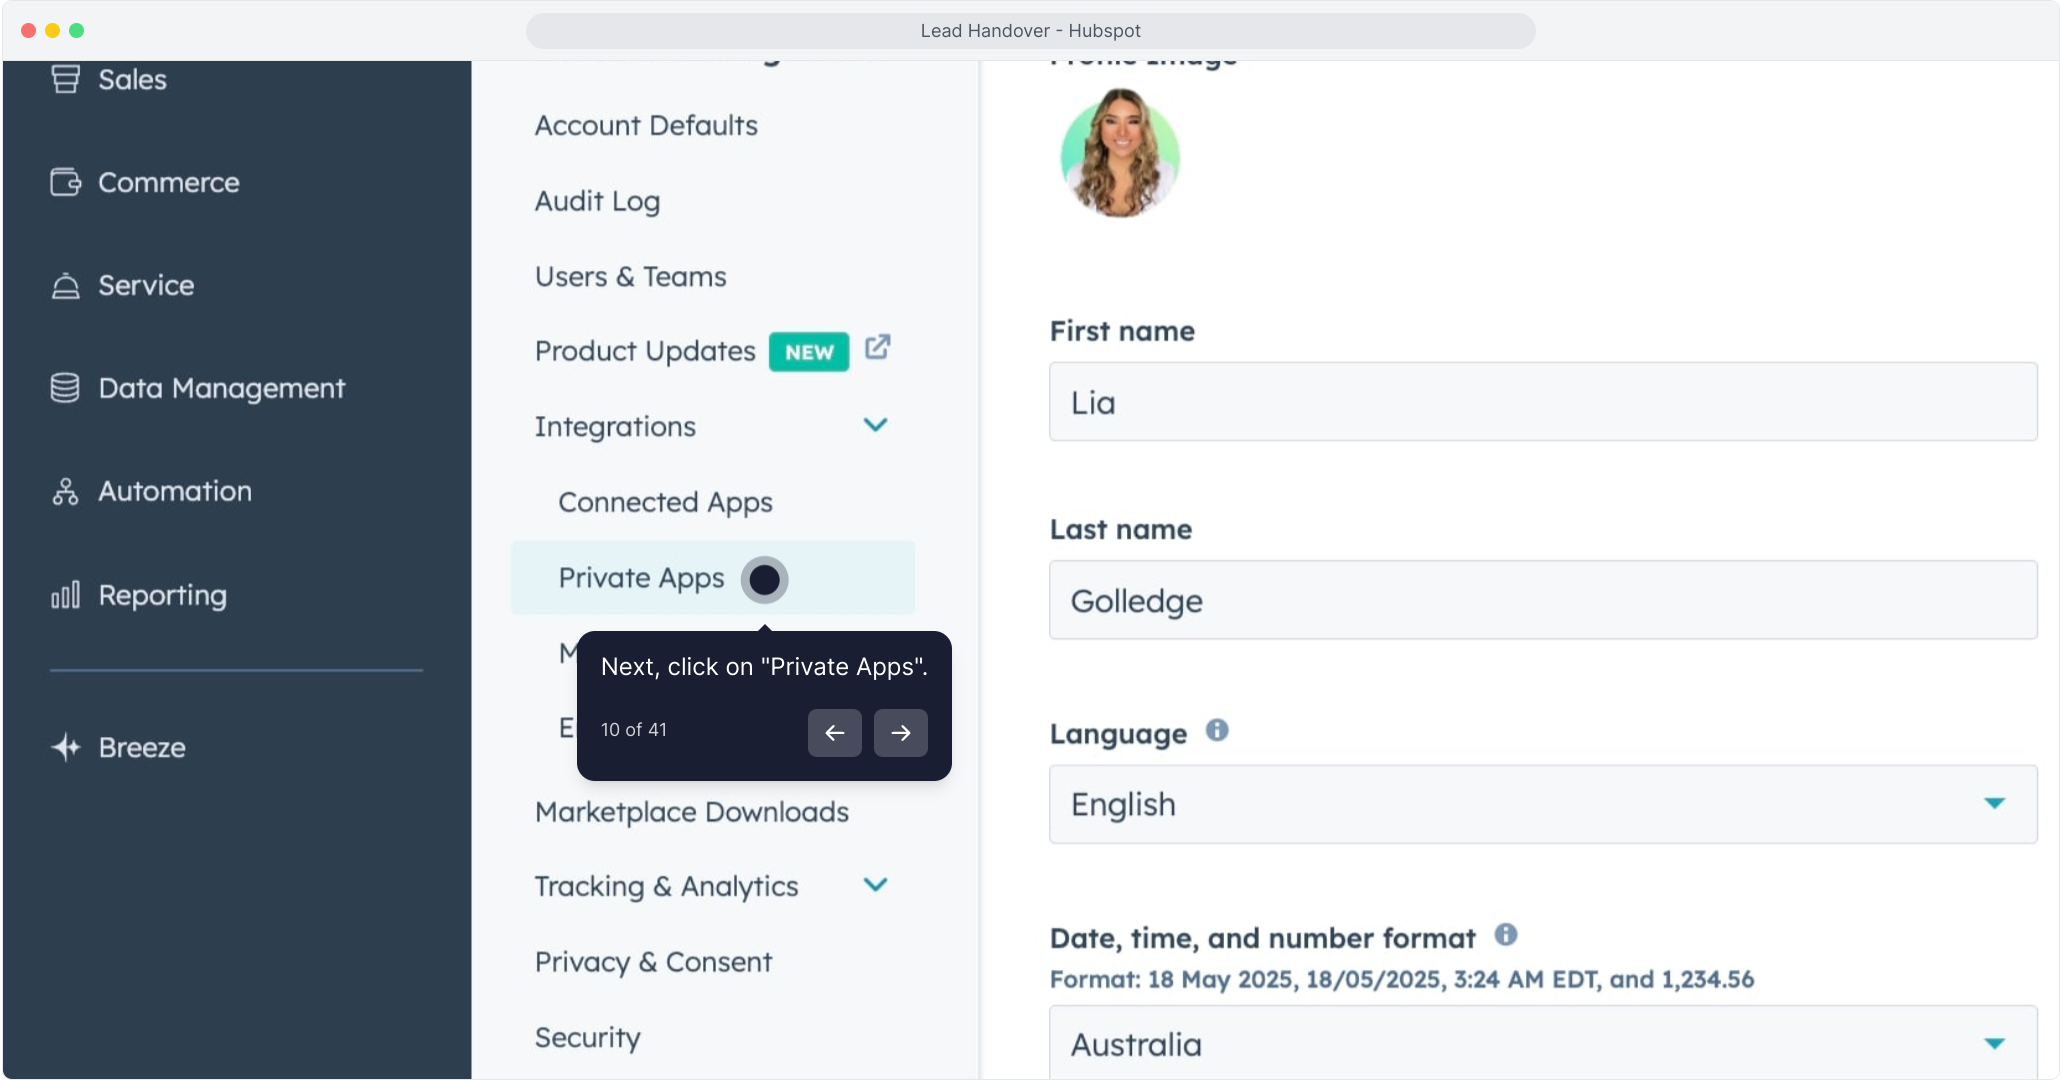Click the First name input field
This screenshot has height=1080, width=2062.
(1542, 402)
